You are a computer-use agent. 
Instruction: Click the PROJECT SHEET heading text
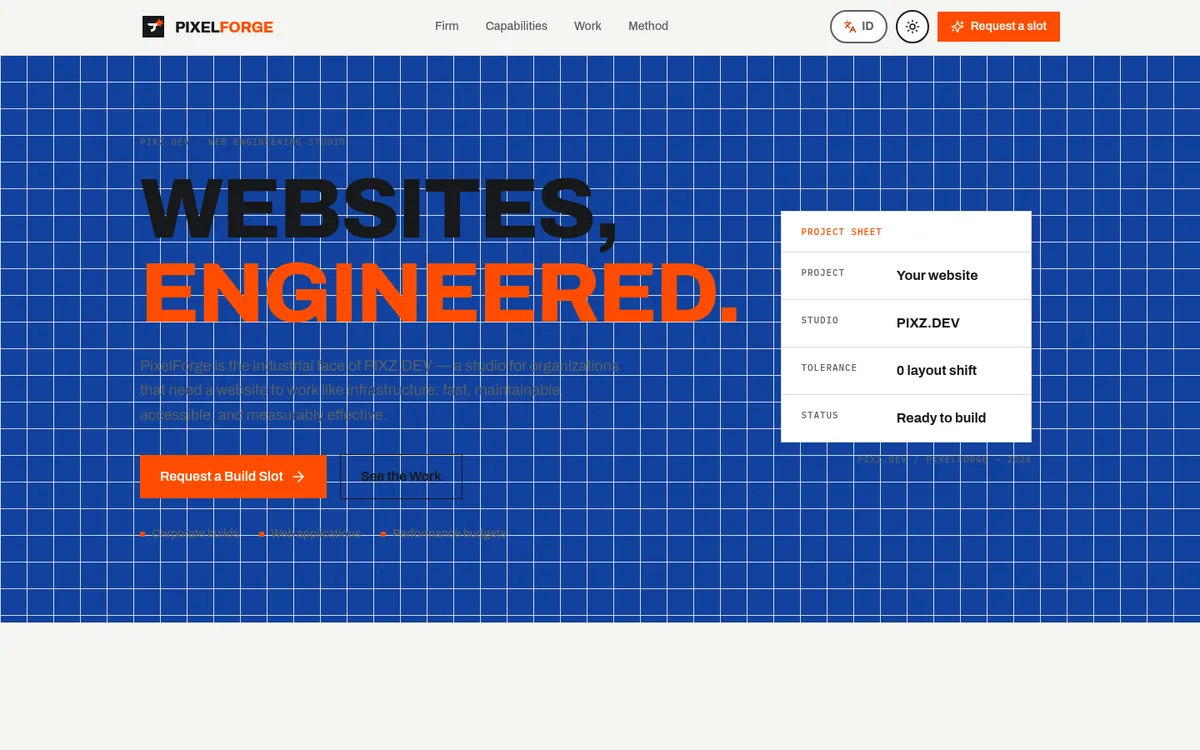coord(841,232)
